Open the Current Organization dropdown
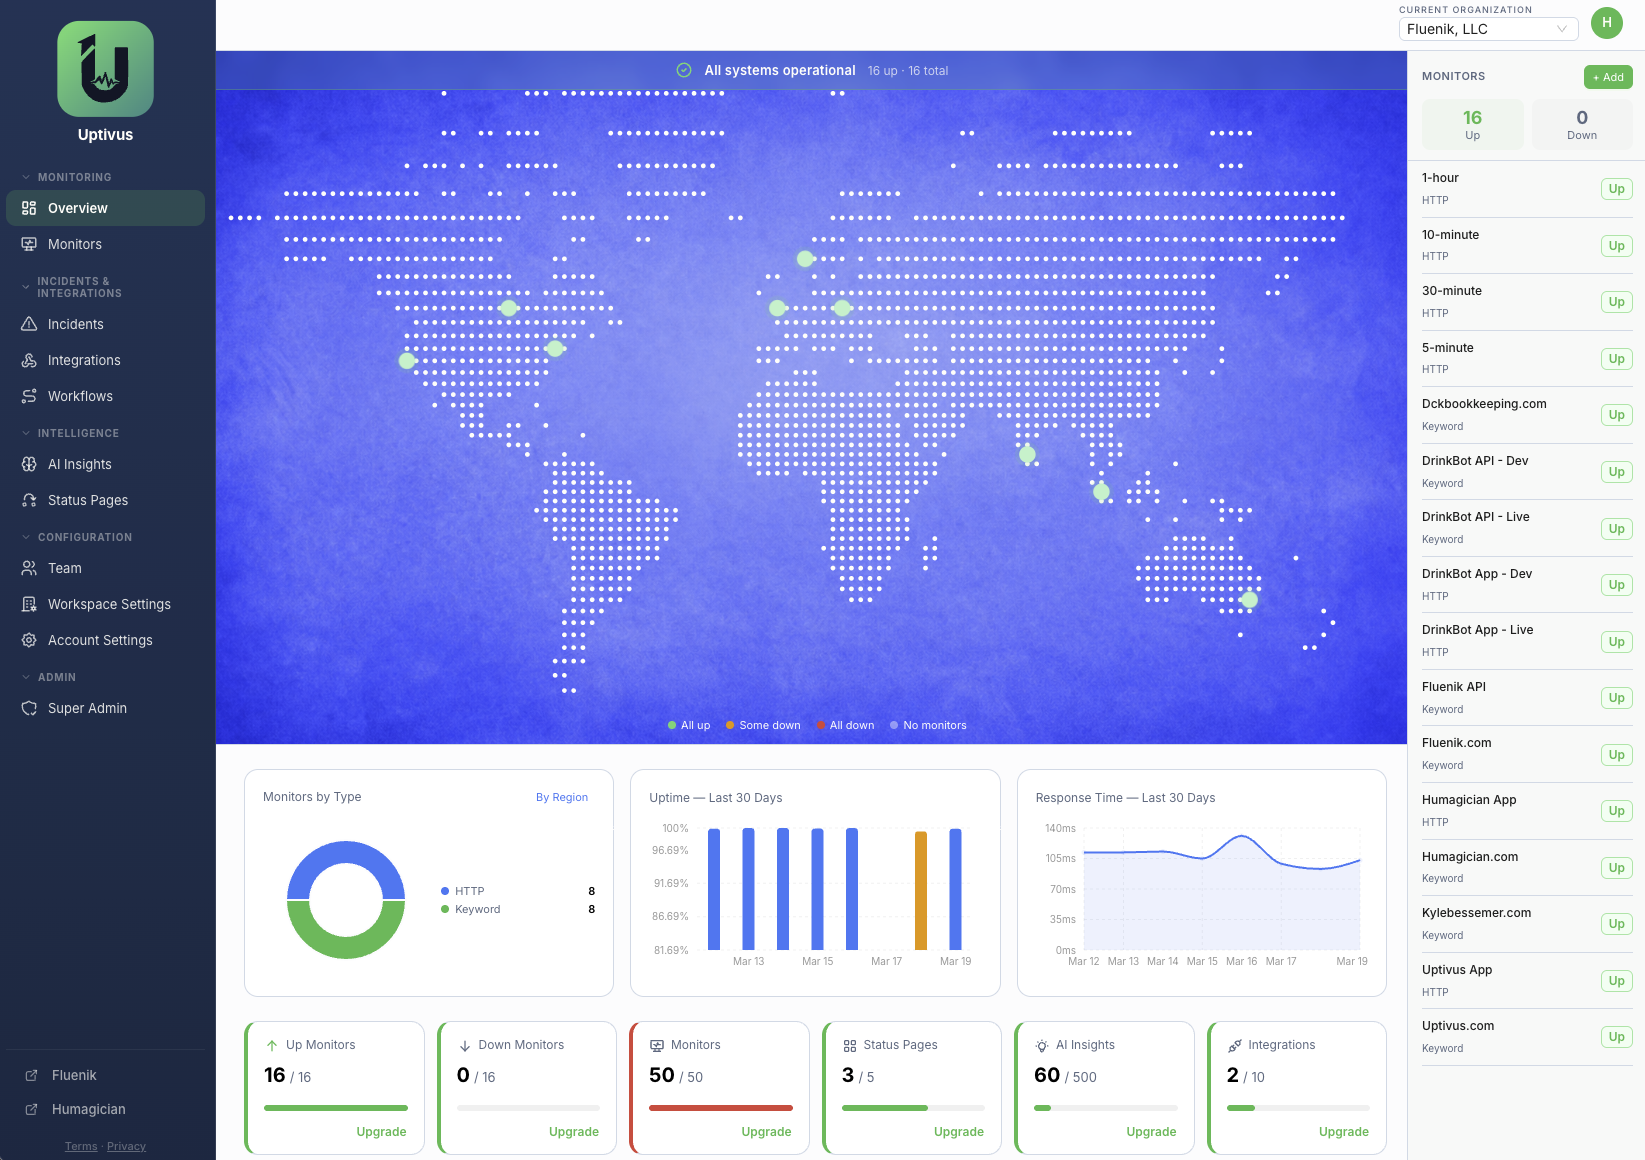This screenshot has width=1645, height=1160. [1487, 29]
